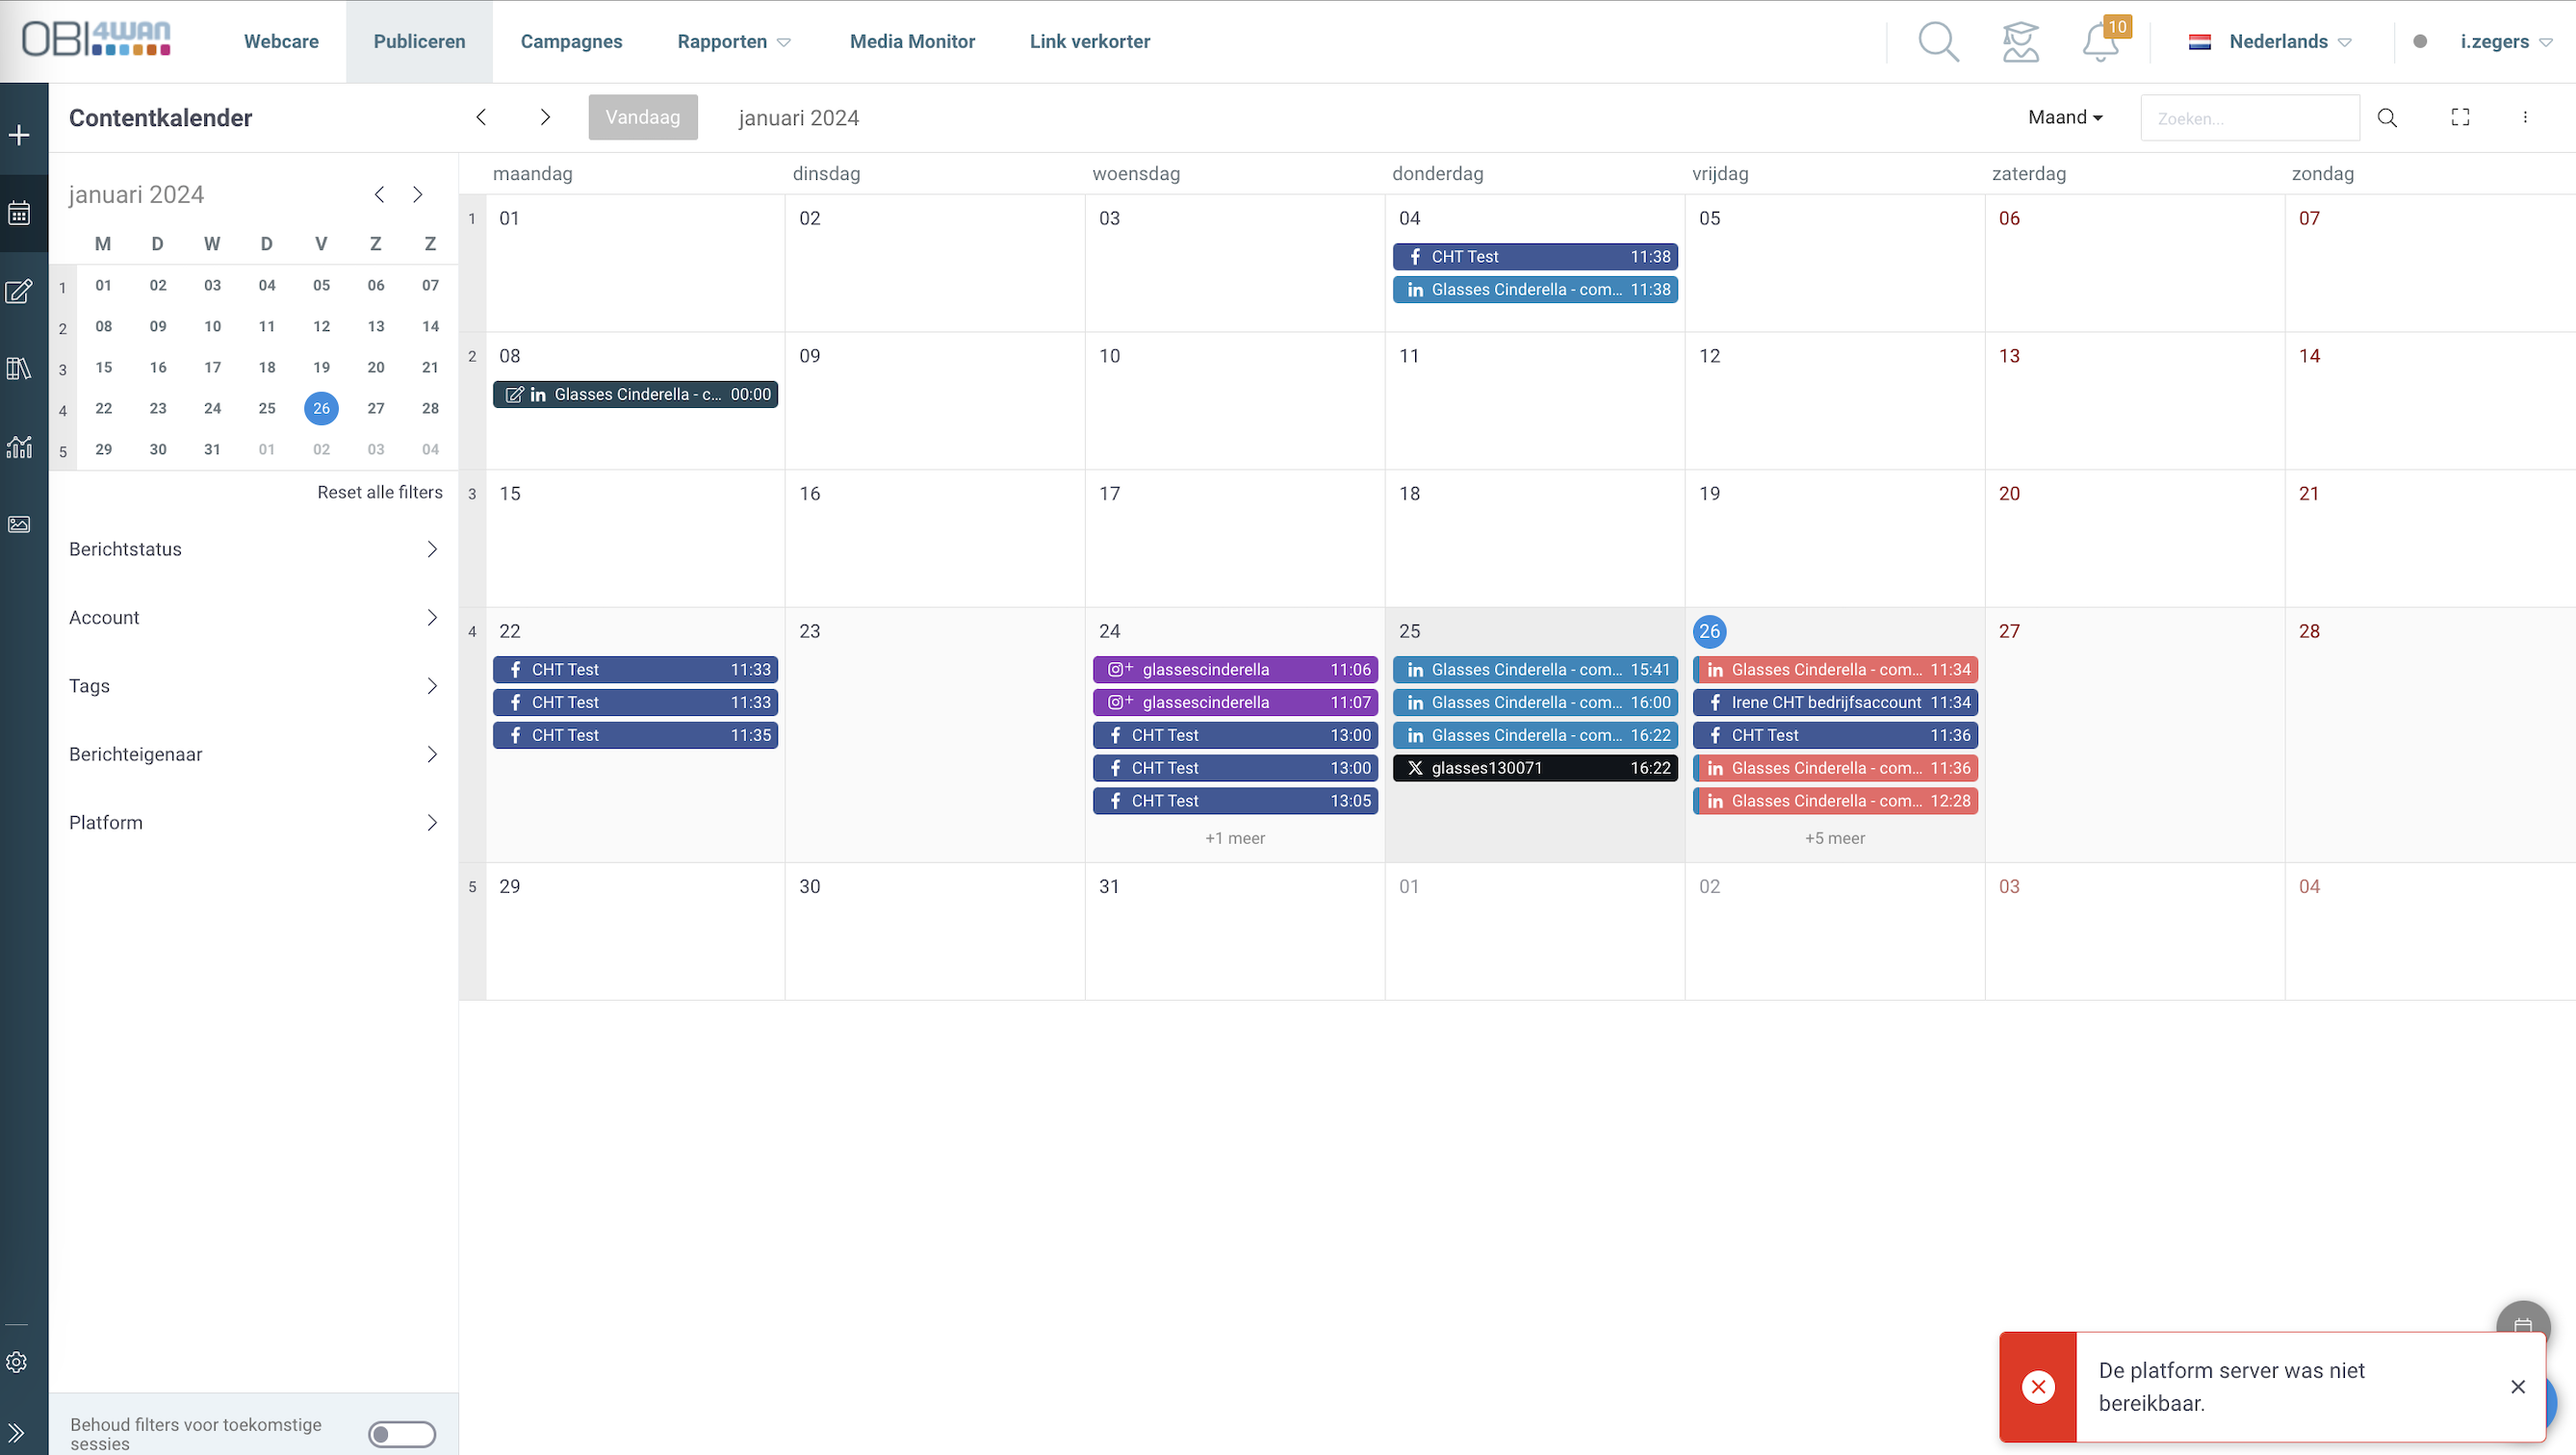Click the Zoeken search input field
The height and width of the screenshot is (1455, 2576).
coord(2250,118)
